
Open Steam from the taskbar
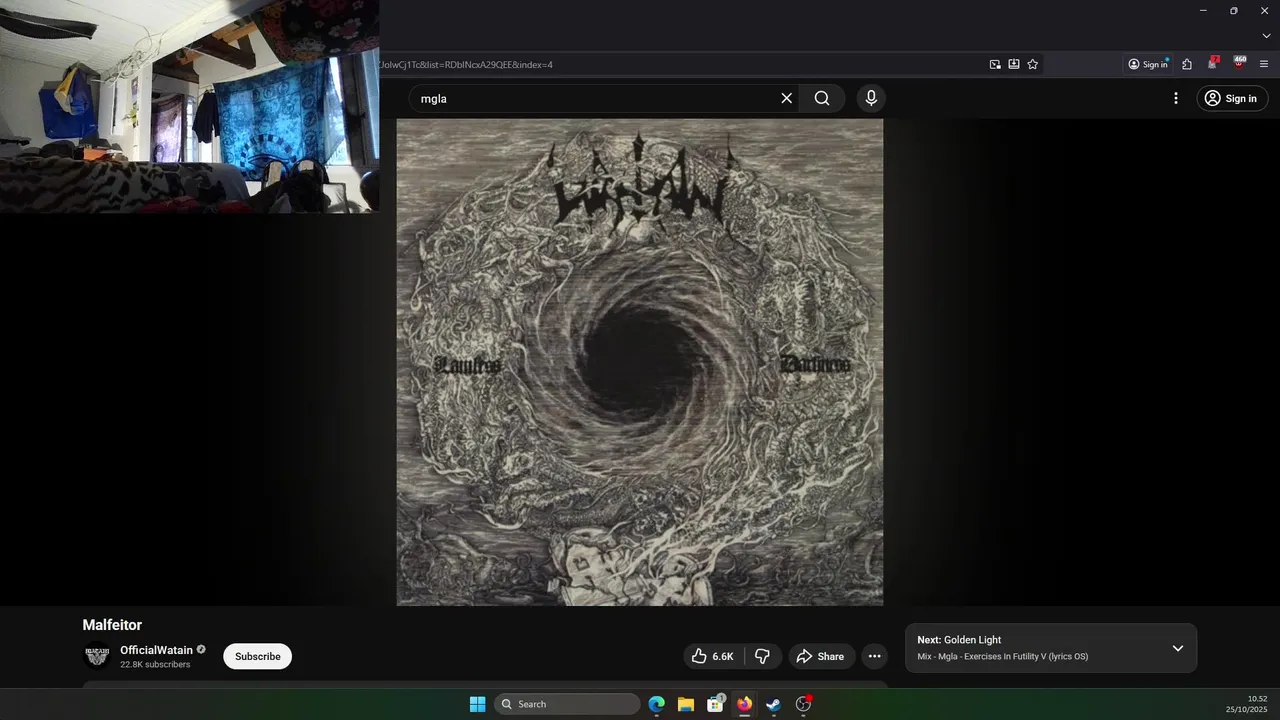773,704
